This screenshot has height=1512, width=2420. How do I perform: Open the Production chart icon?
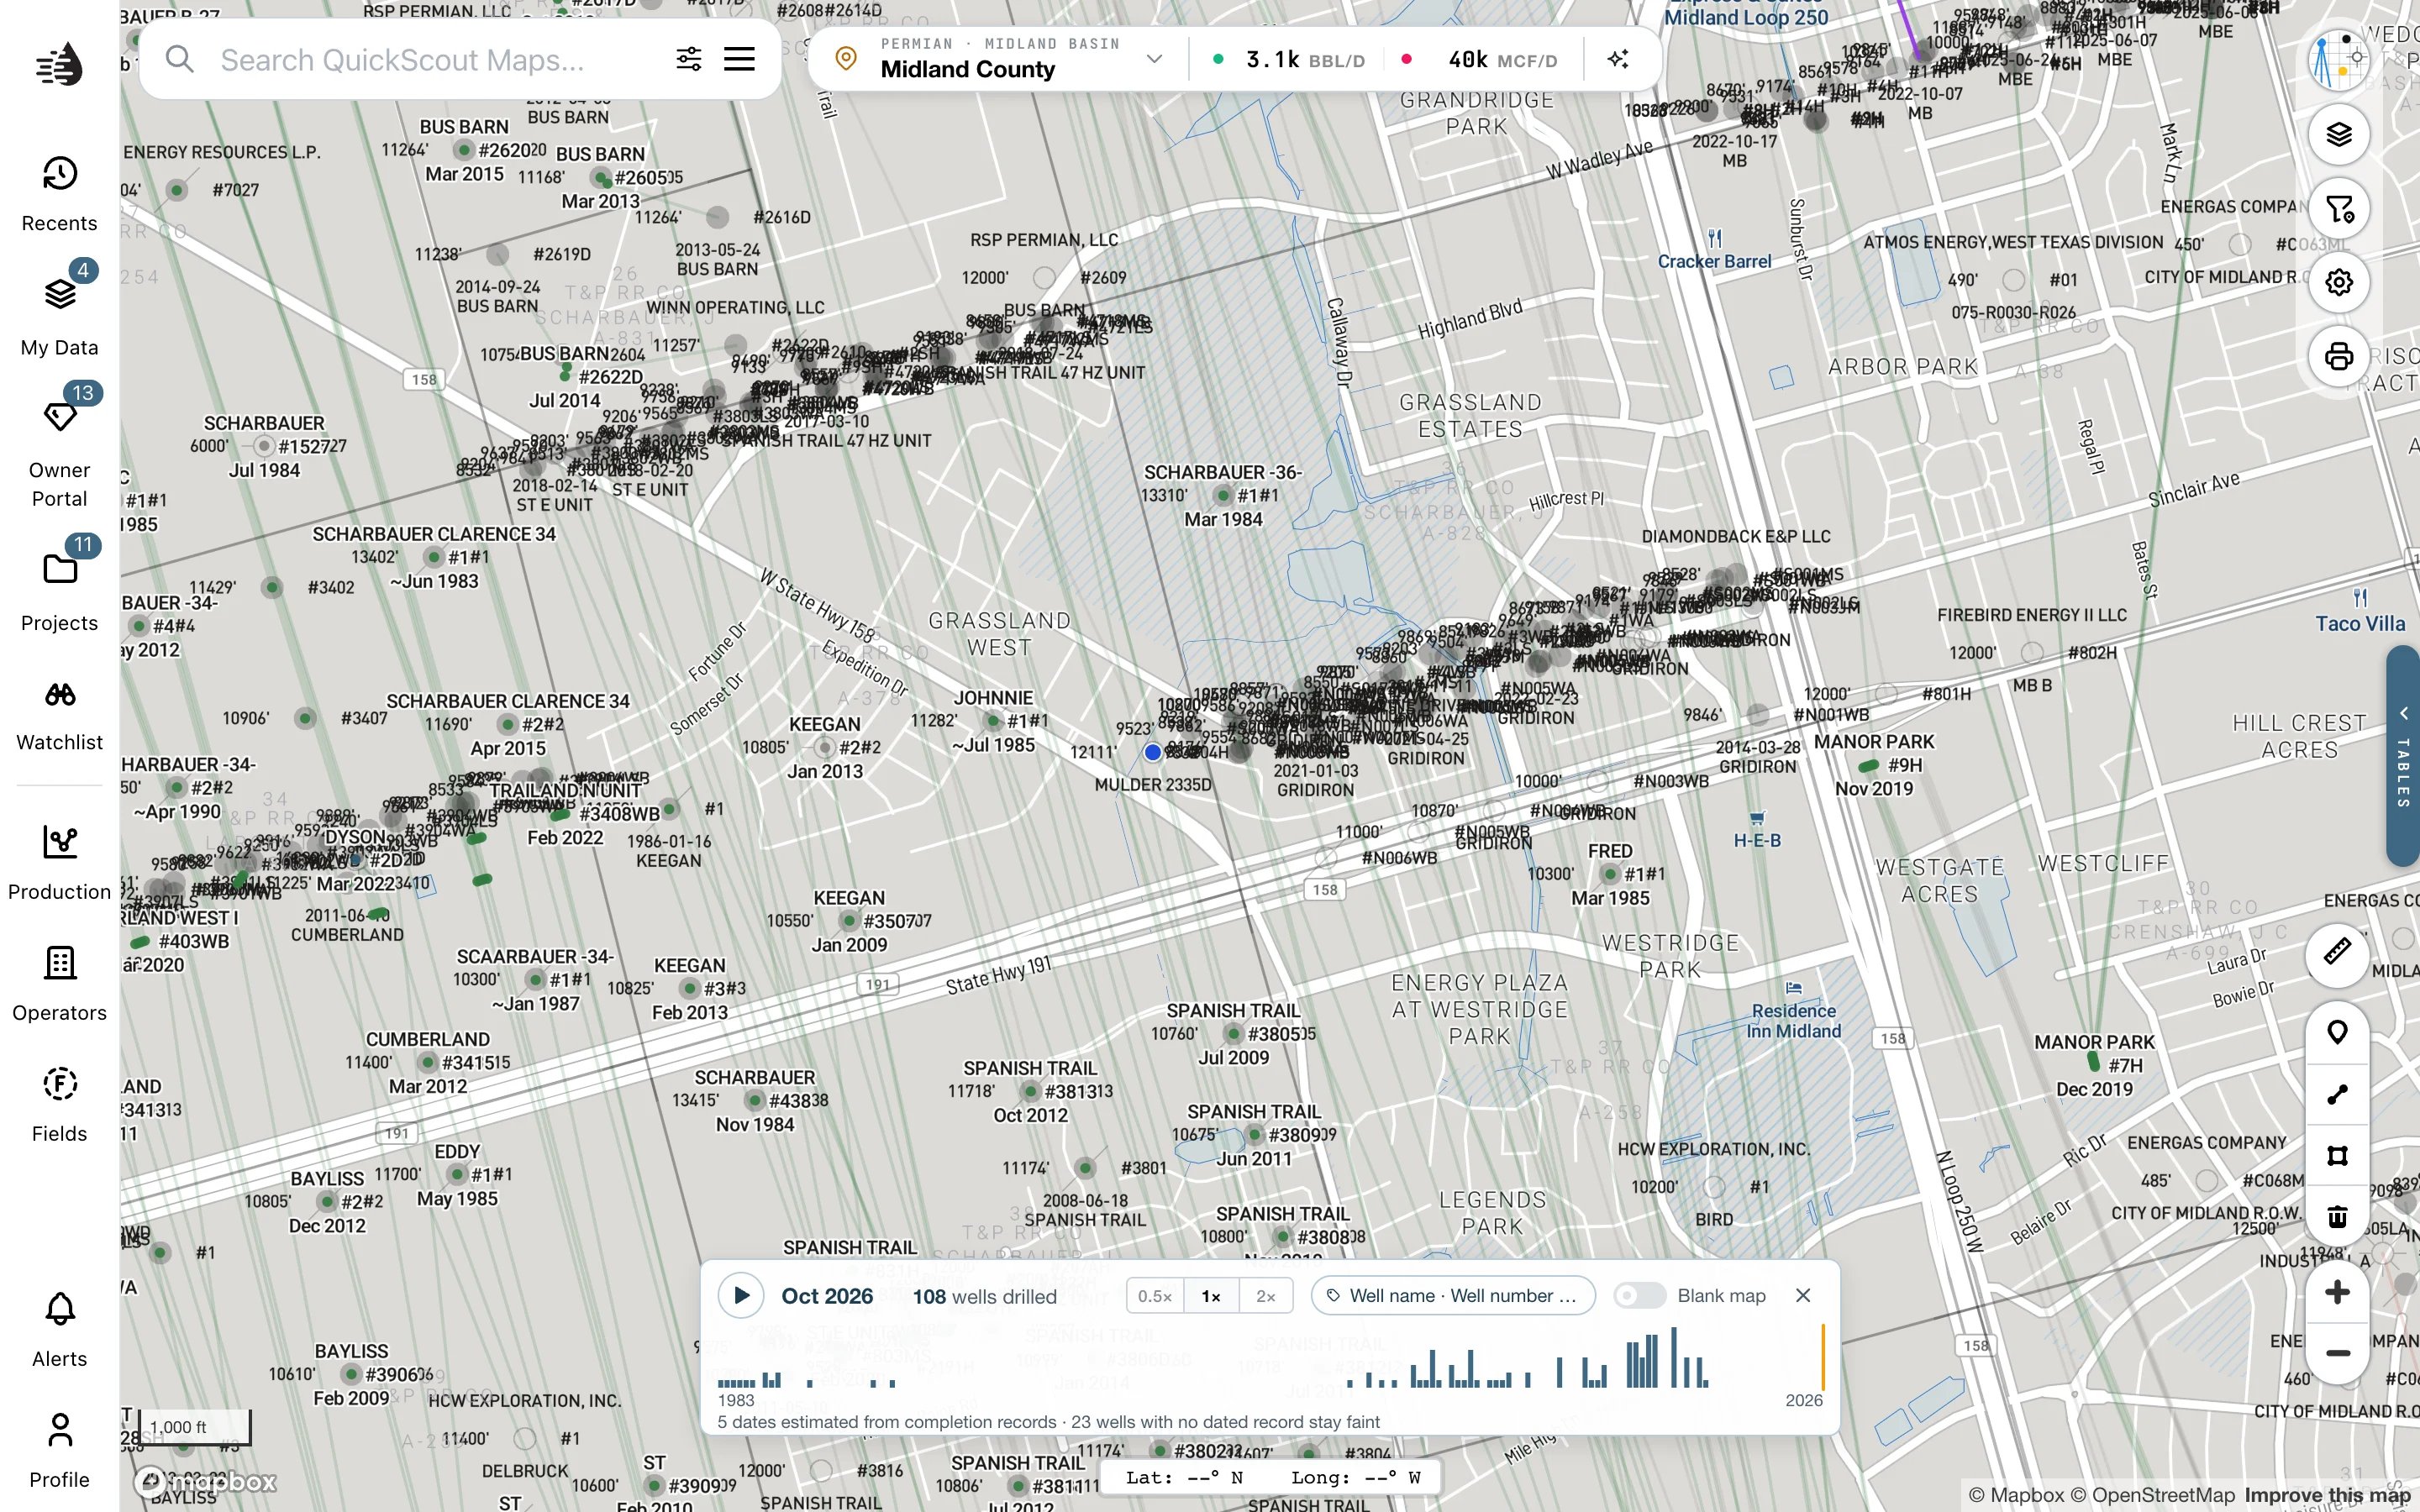(x=59, y=863)
